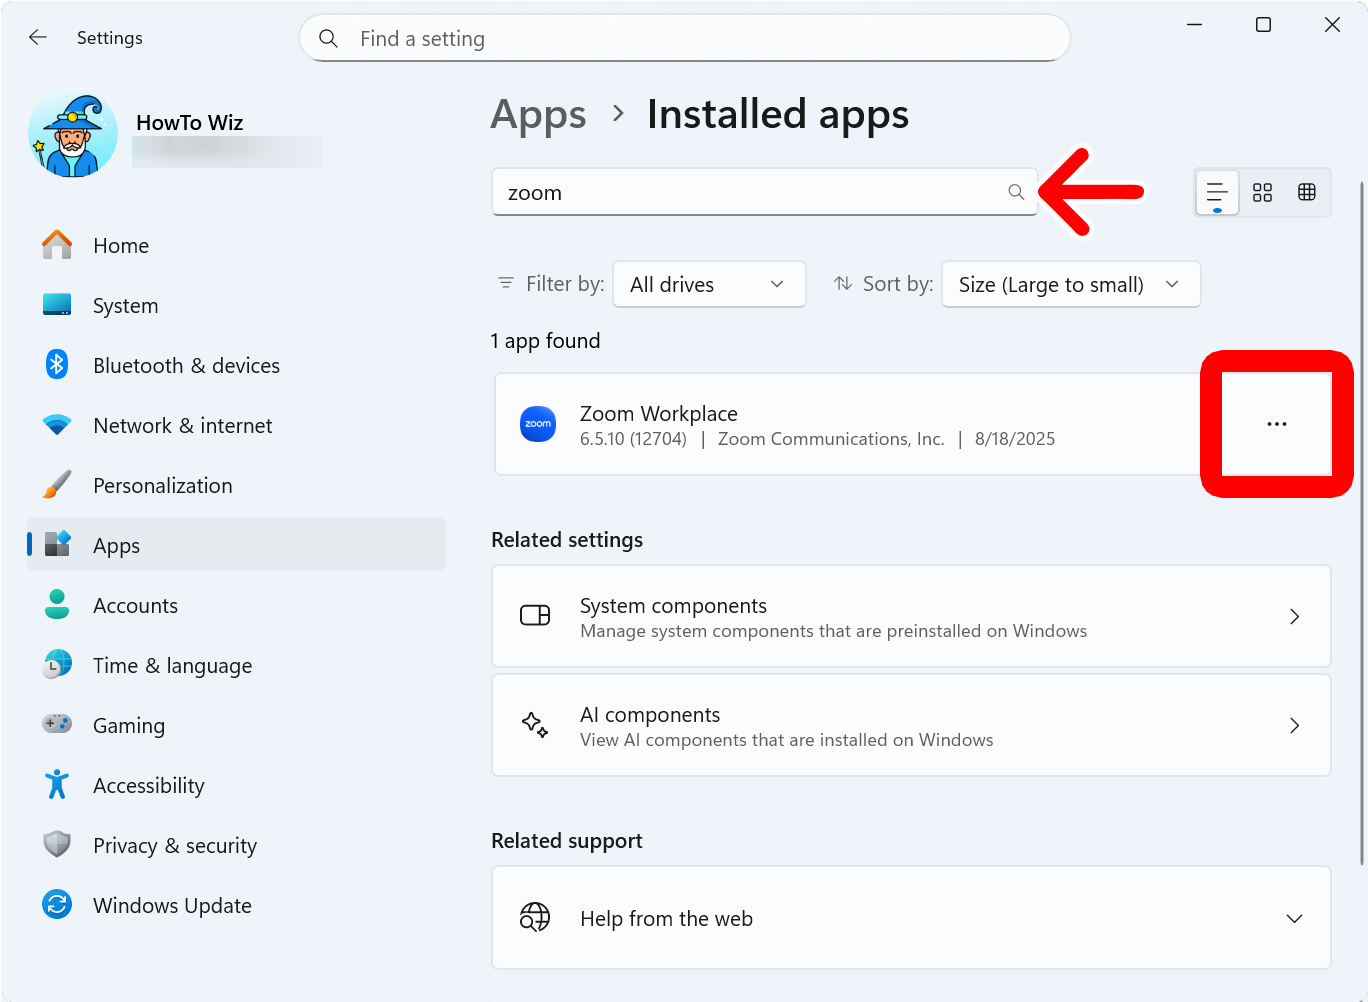Open System components settings
This screenshot has height=1002, width=1368.
910,616
